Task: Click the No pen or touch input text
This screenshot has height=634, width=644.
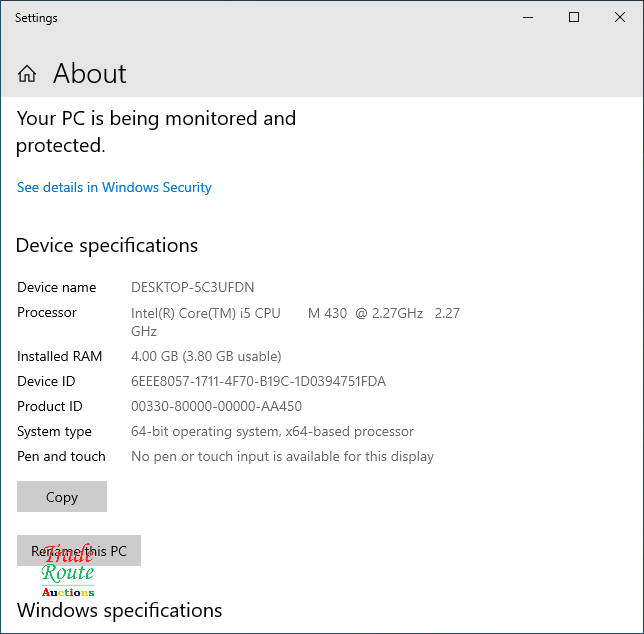Action: click(x=282, y=456)
